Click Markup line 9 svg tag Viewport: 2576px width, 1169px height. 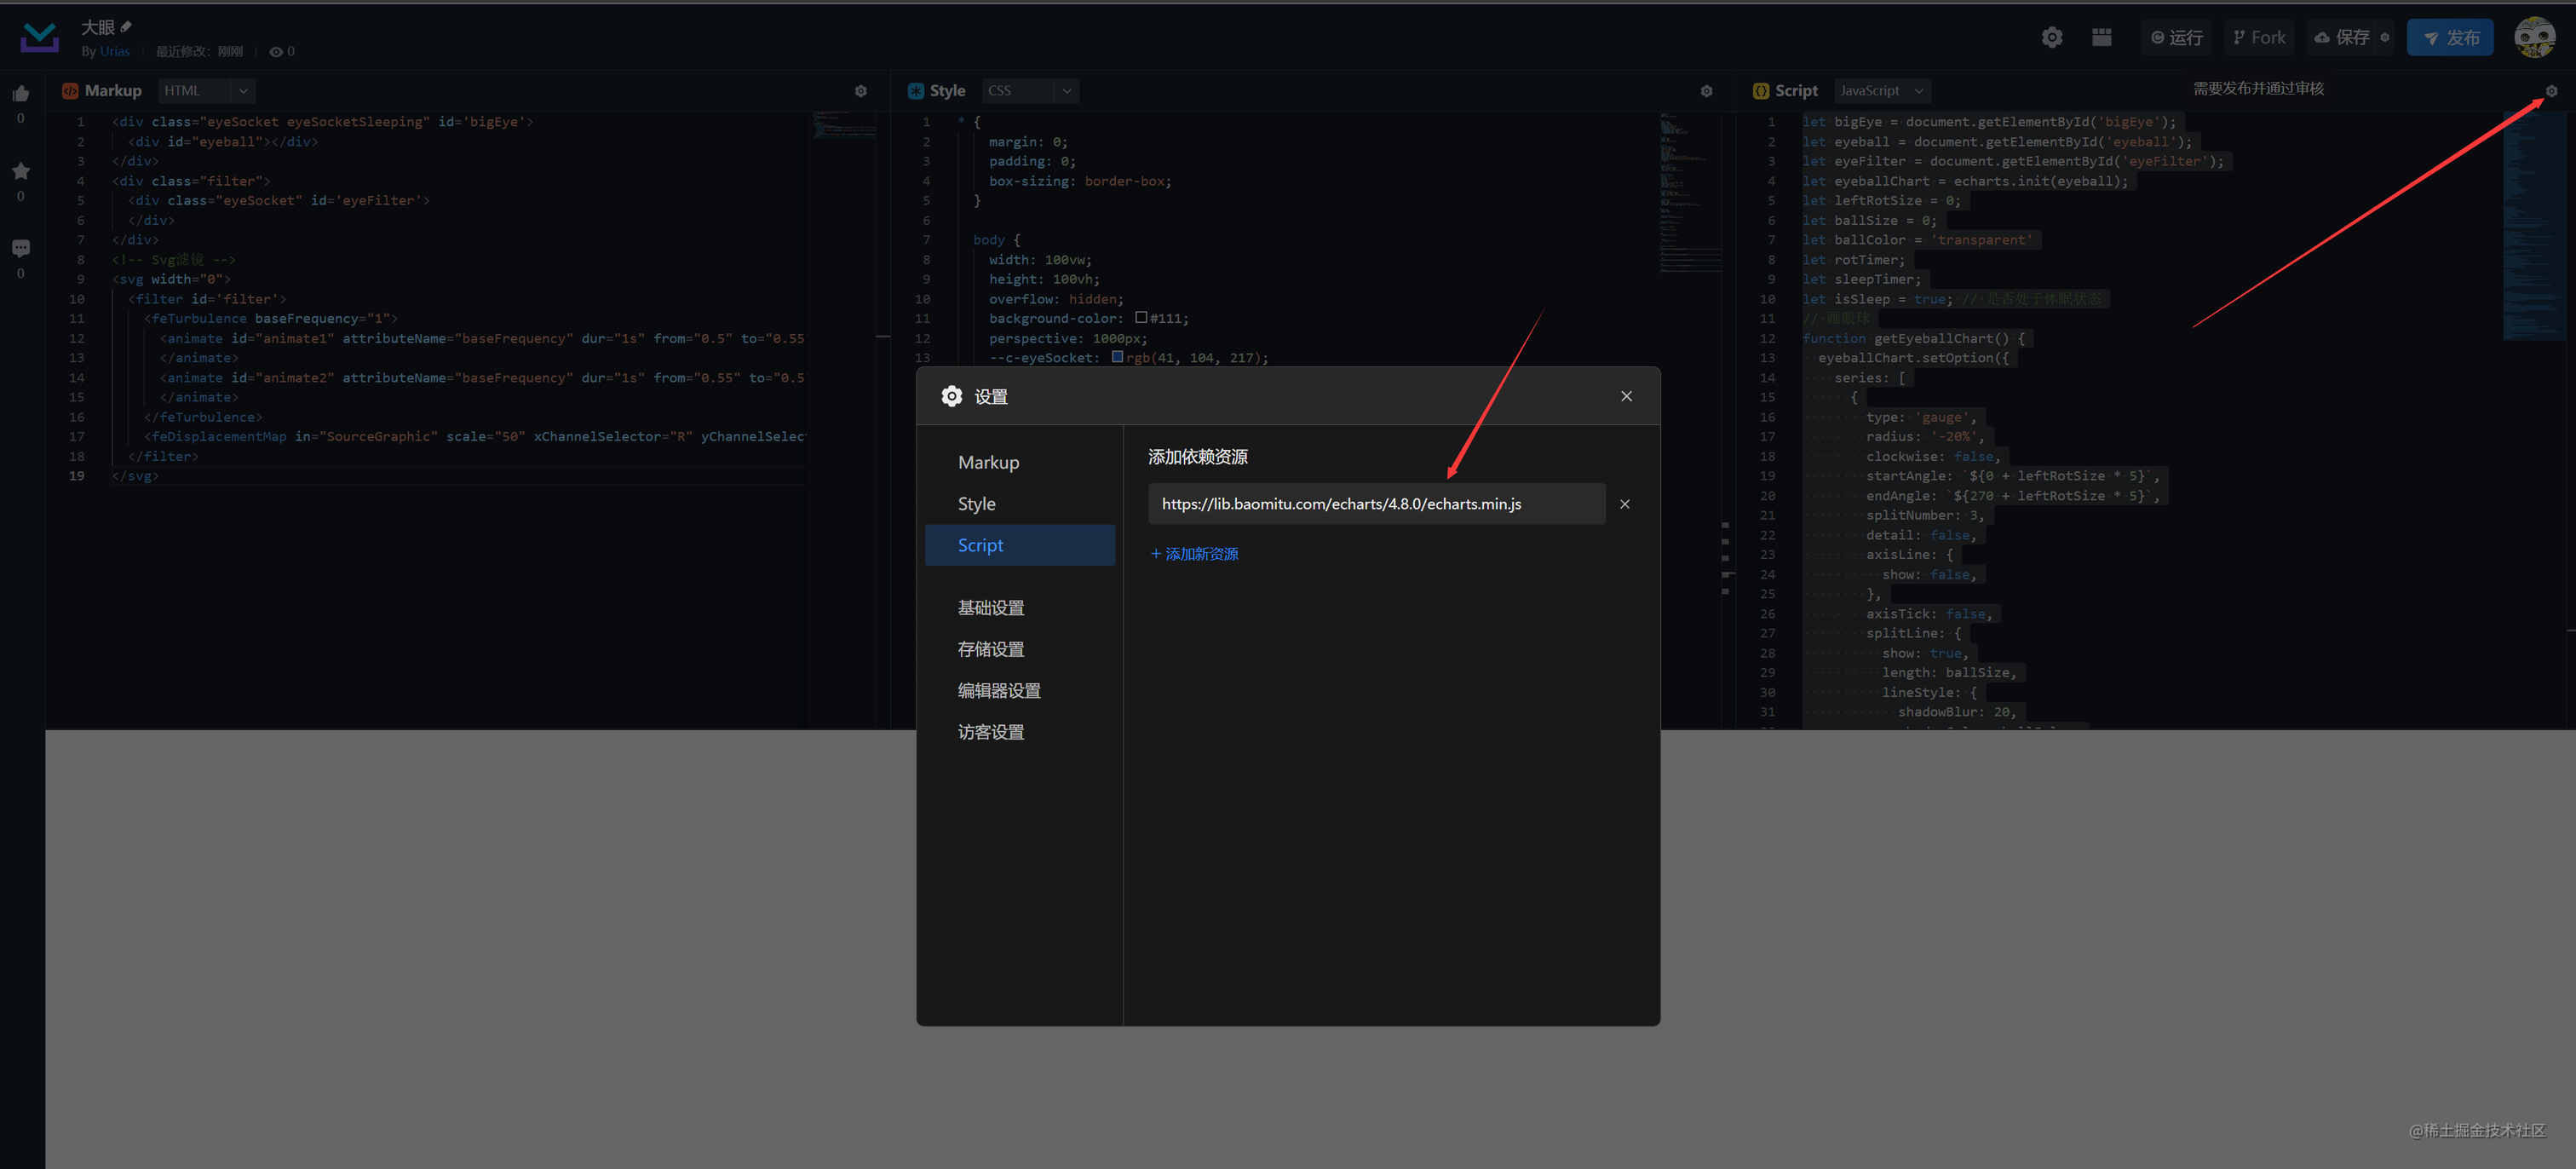[171, 279]
